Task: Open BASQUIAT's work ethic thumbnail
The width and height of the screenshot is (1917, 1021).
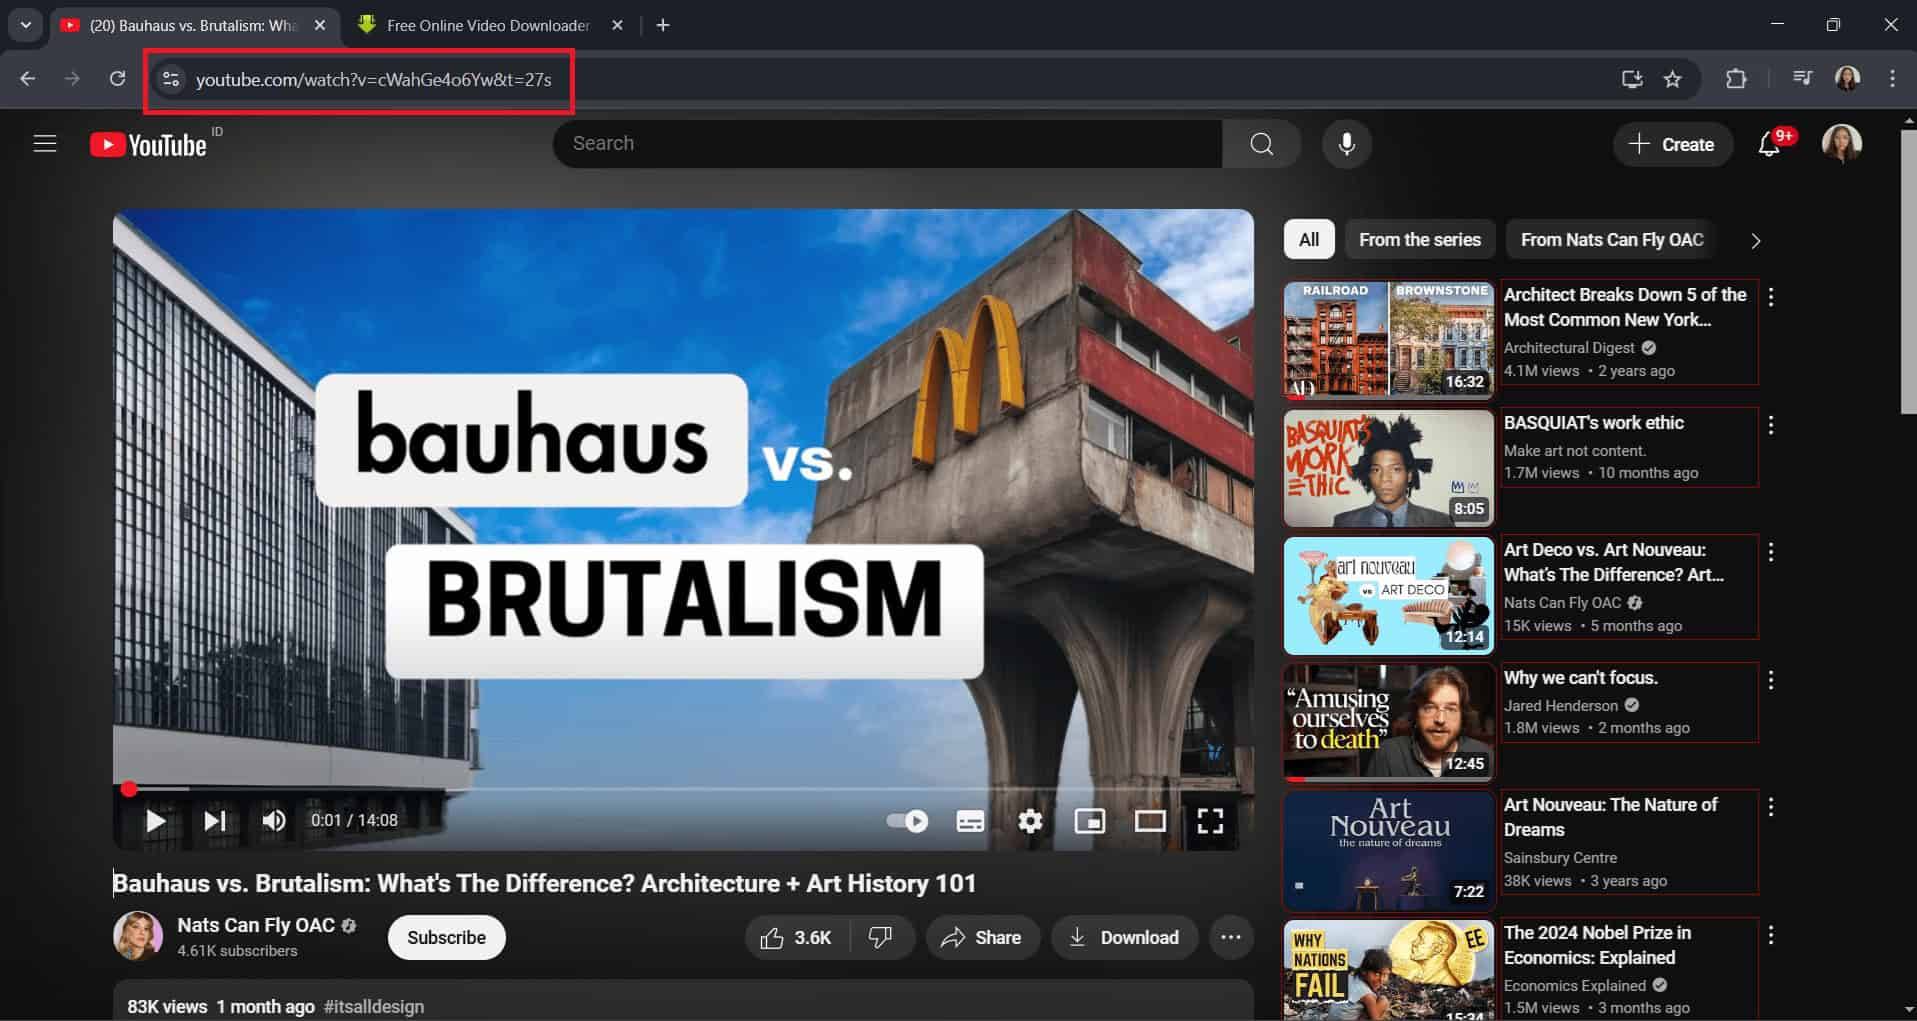Action: (x=1388, y=468)
